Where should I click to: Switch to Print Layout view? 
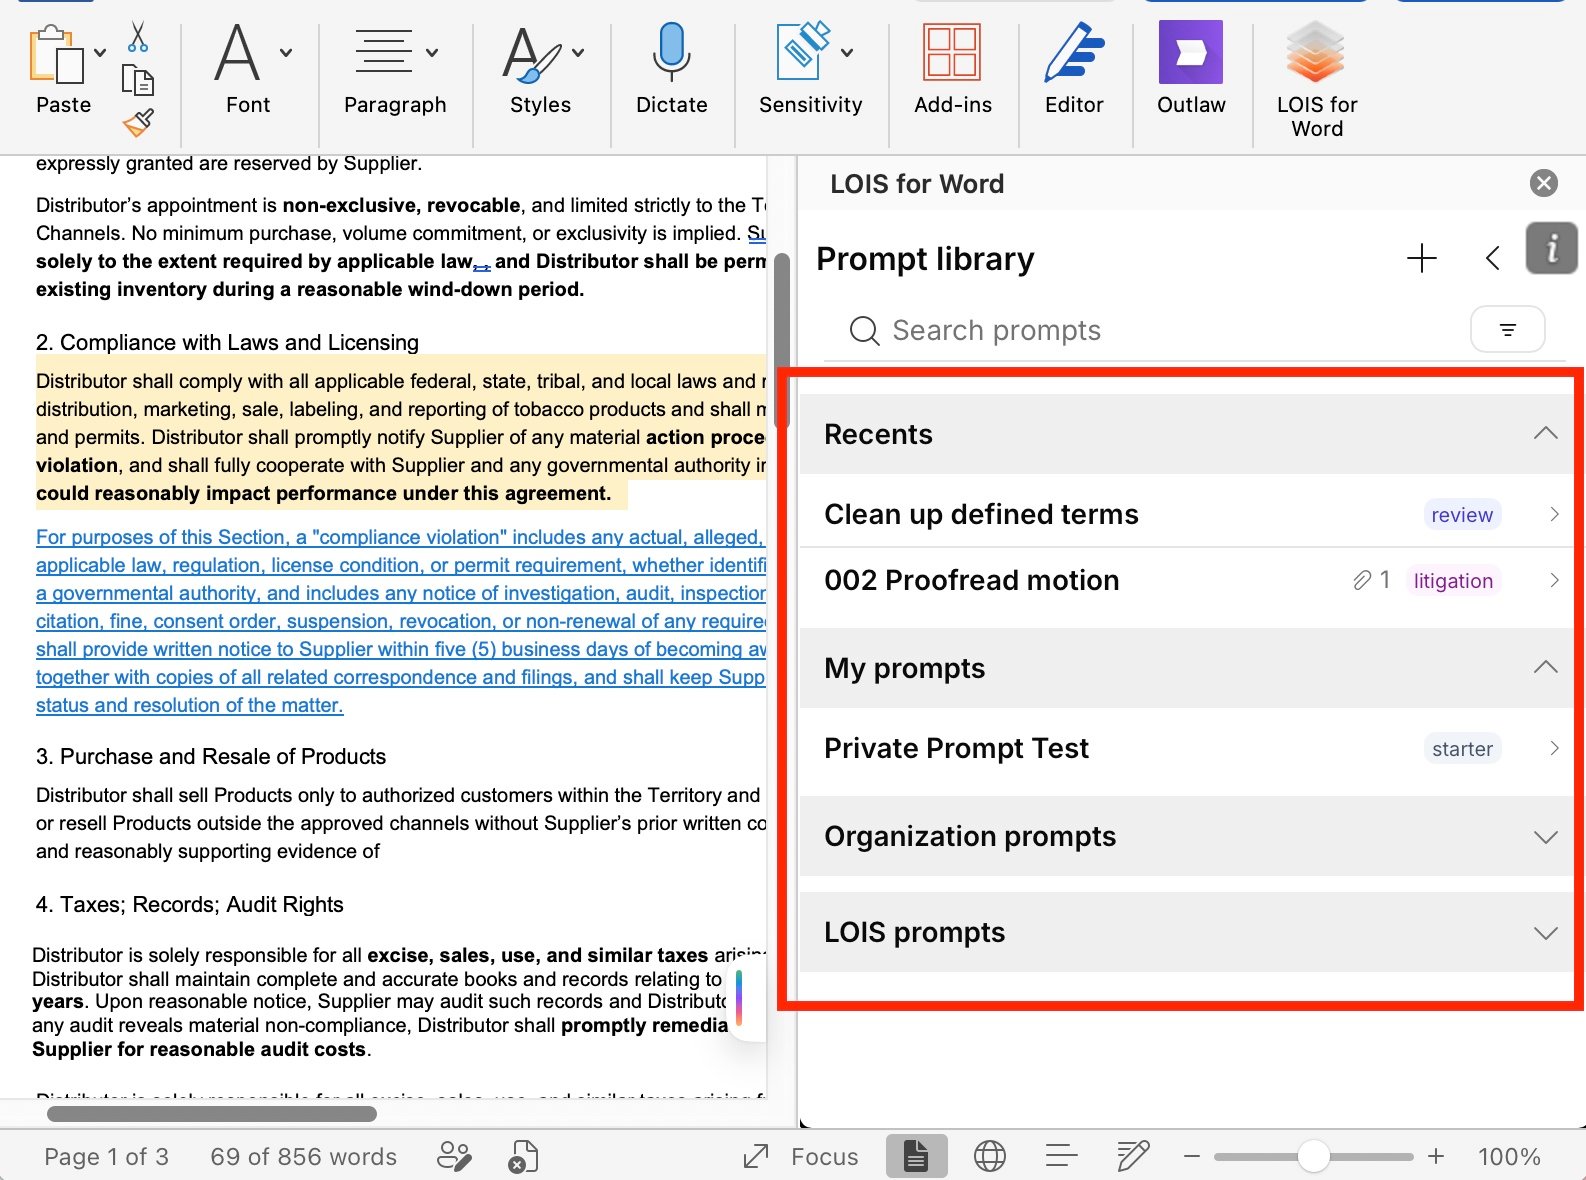click(x=916, y=1157)
